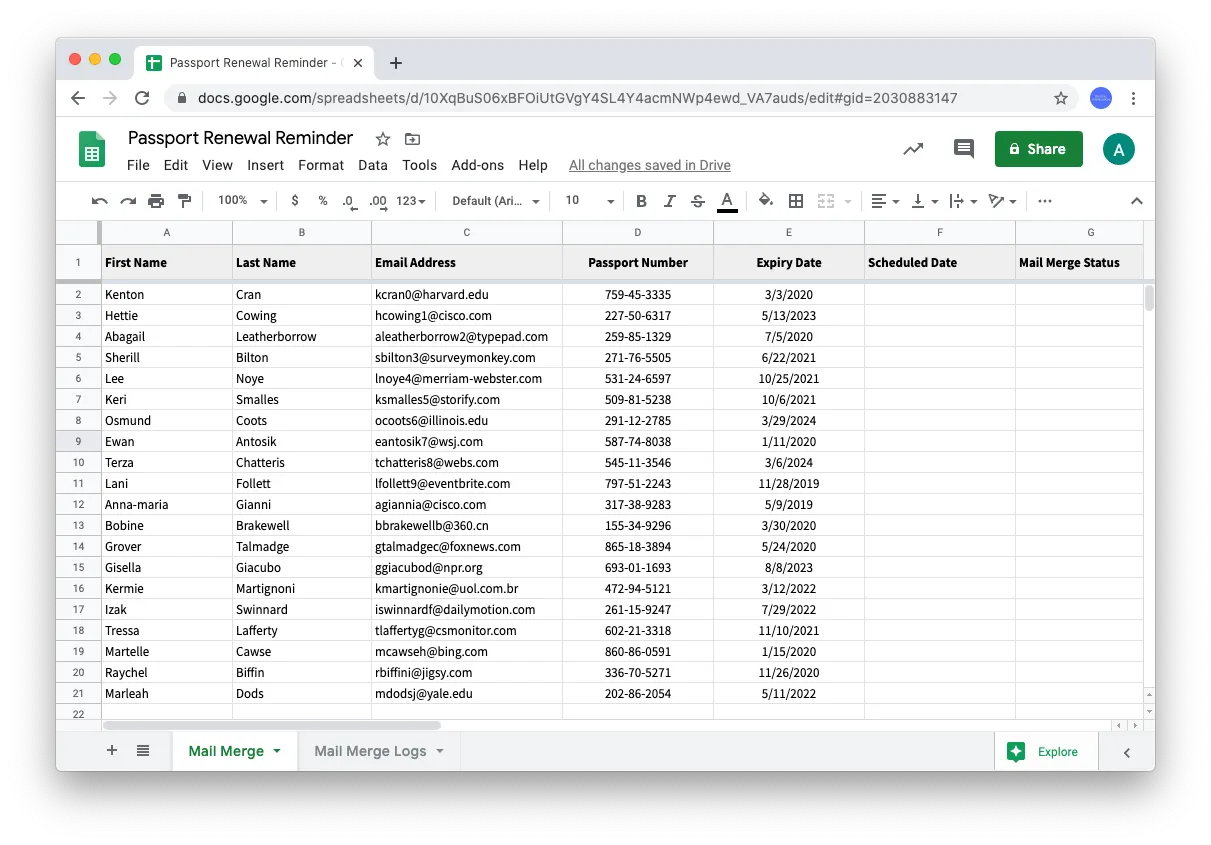Screen dimensions: 1211x845
Task: Open the zoom 100% dropdown
Action: [x=243, y=201]
